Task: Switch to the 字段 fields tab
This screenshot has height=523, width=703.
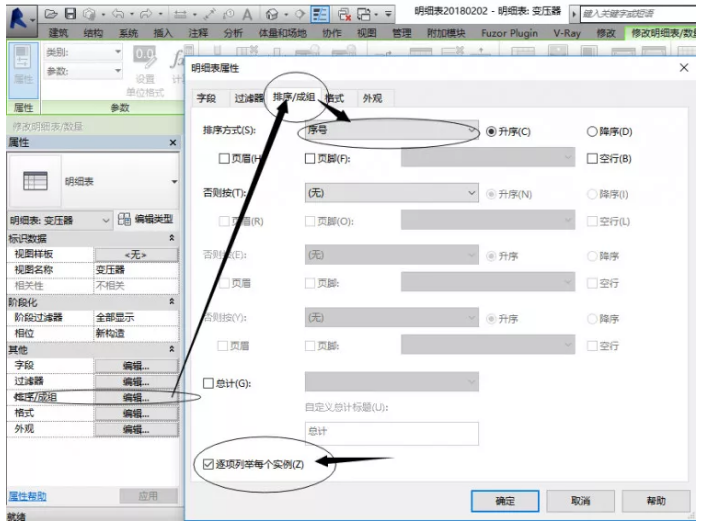Action: click(205, 98)
